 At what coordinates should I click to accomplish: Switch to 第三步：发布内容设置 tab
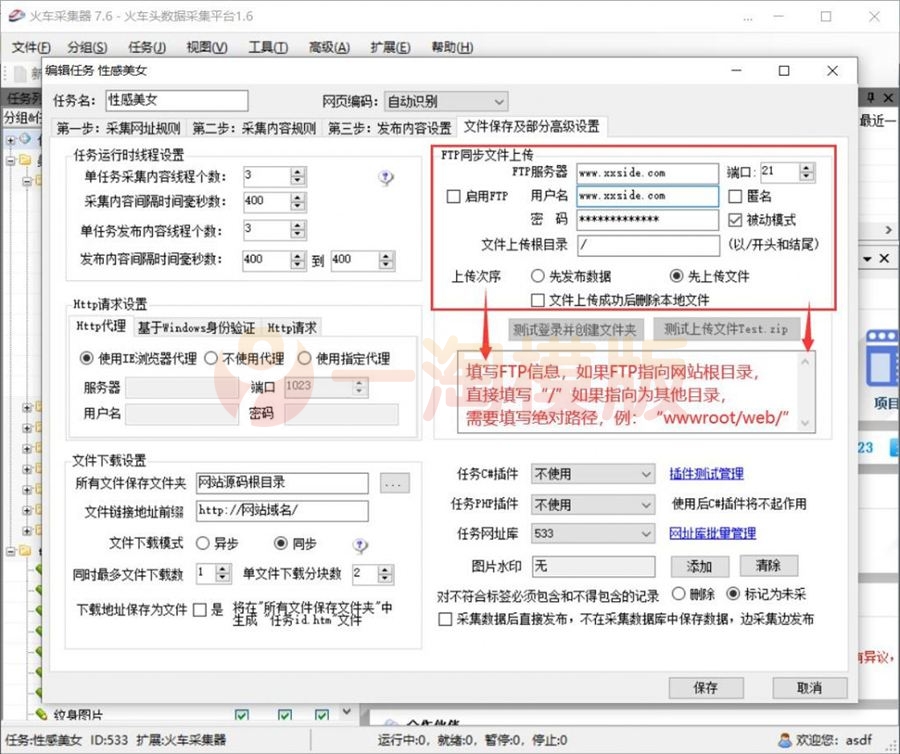pyautogui.click(x=389, y=128)
